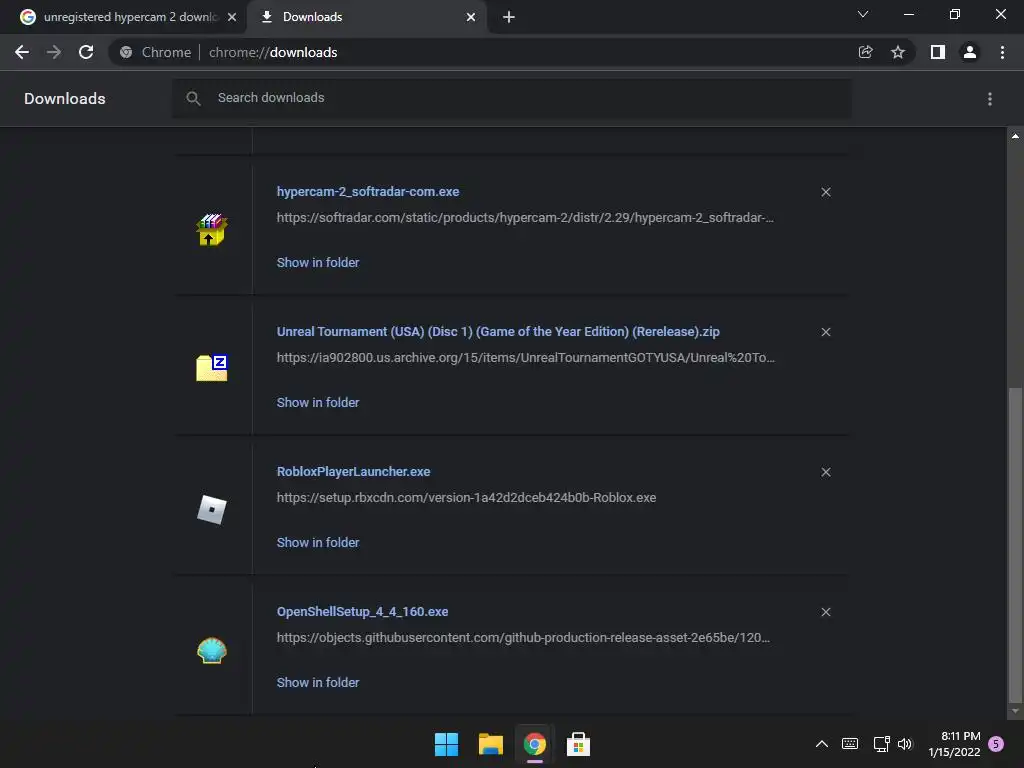Open the Downloads page more actions menu
1024x768 pixels.
[x=990, y=99]
